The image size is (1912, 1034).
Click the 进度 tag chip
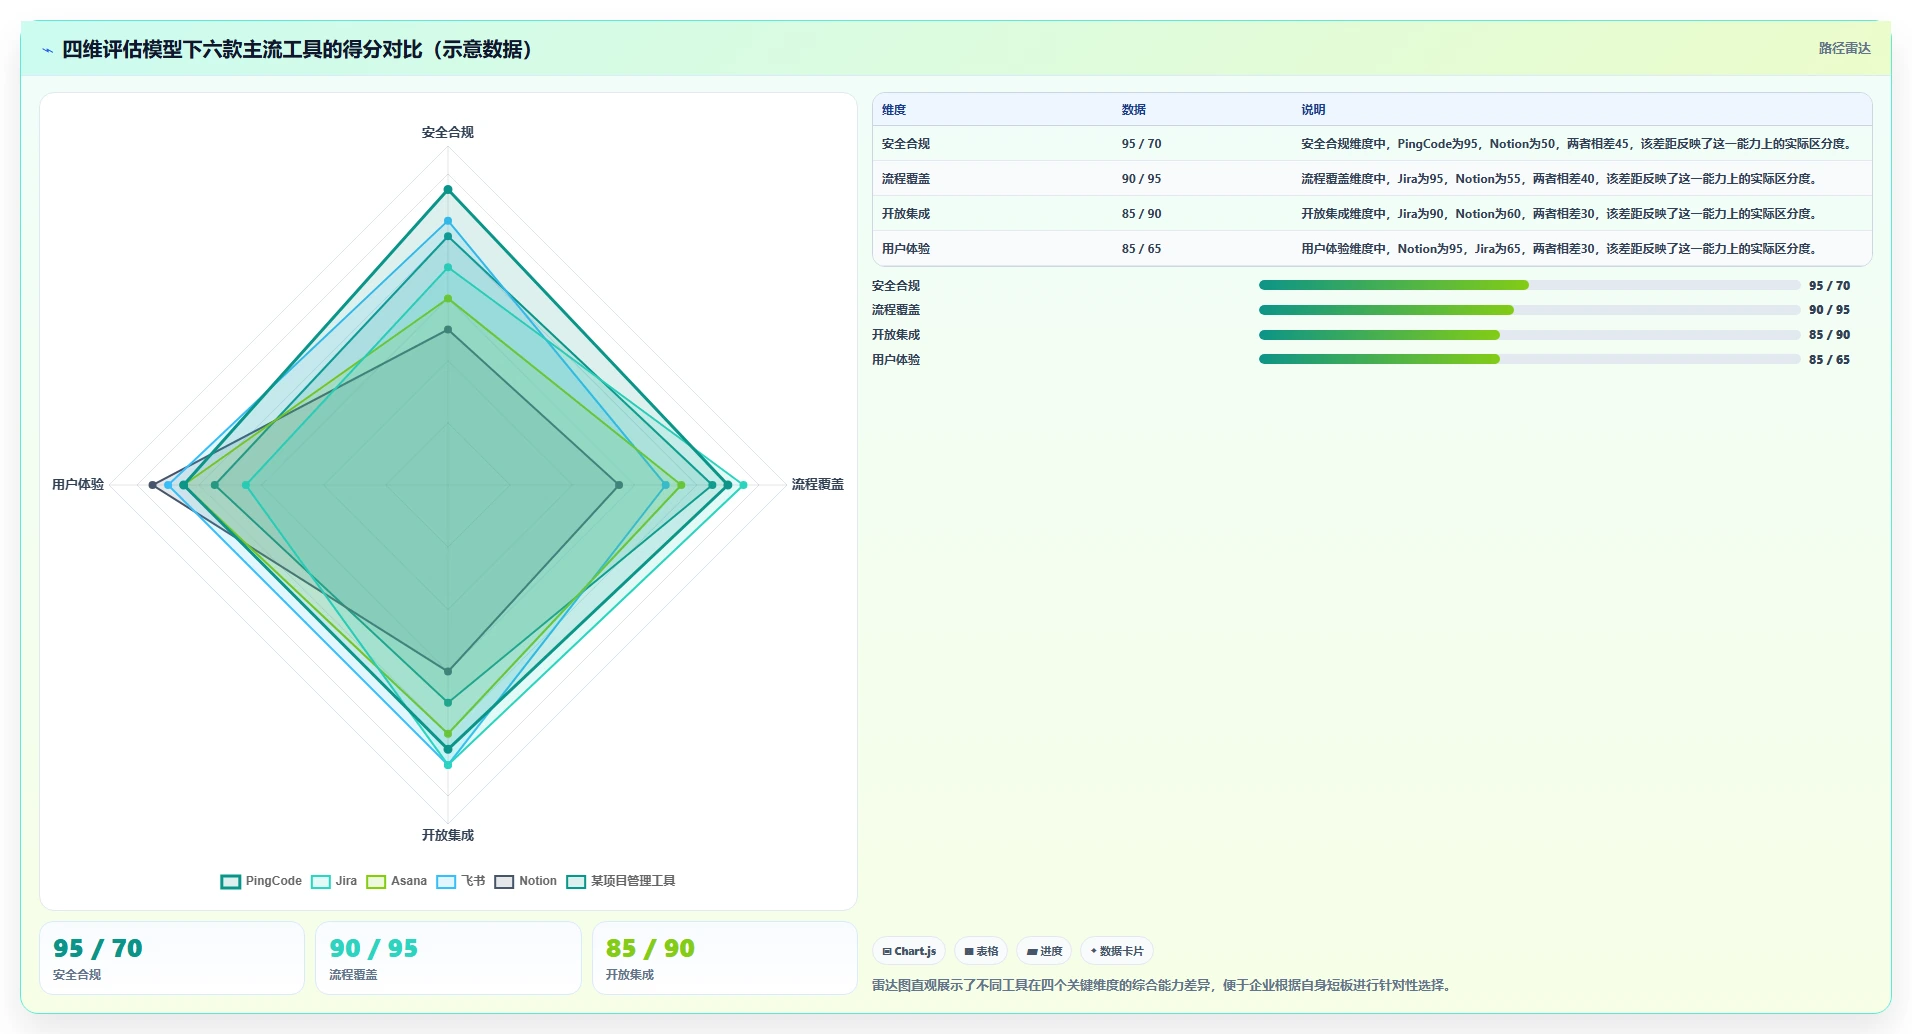[x=1044, y=951]
